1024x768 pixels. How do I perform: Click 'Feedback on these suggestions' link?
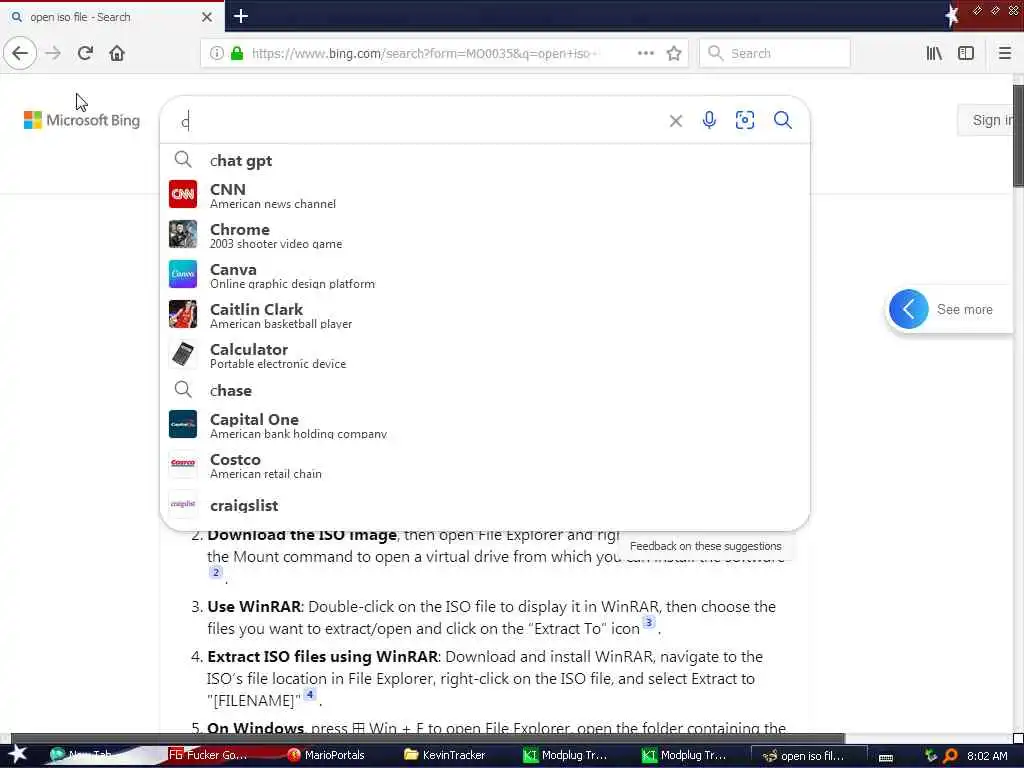tap(705, 546)
